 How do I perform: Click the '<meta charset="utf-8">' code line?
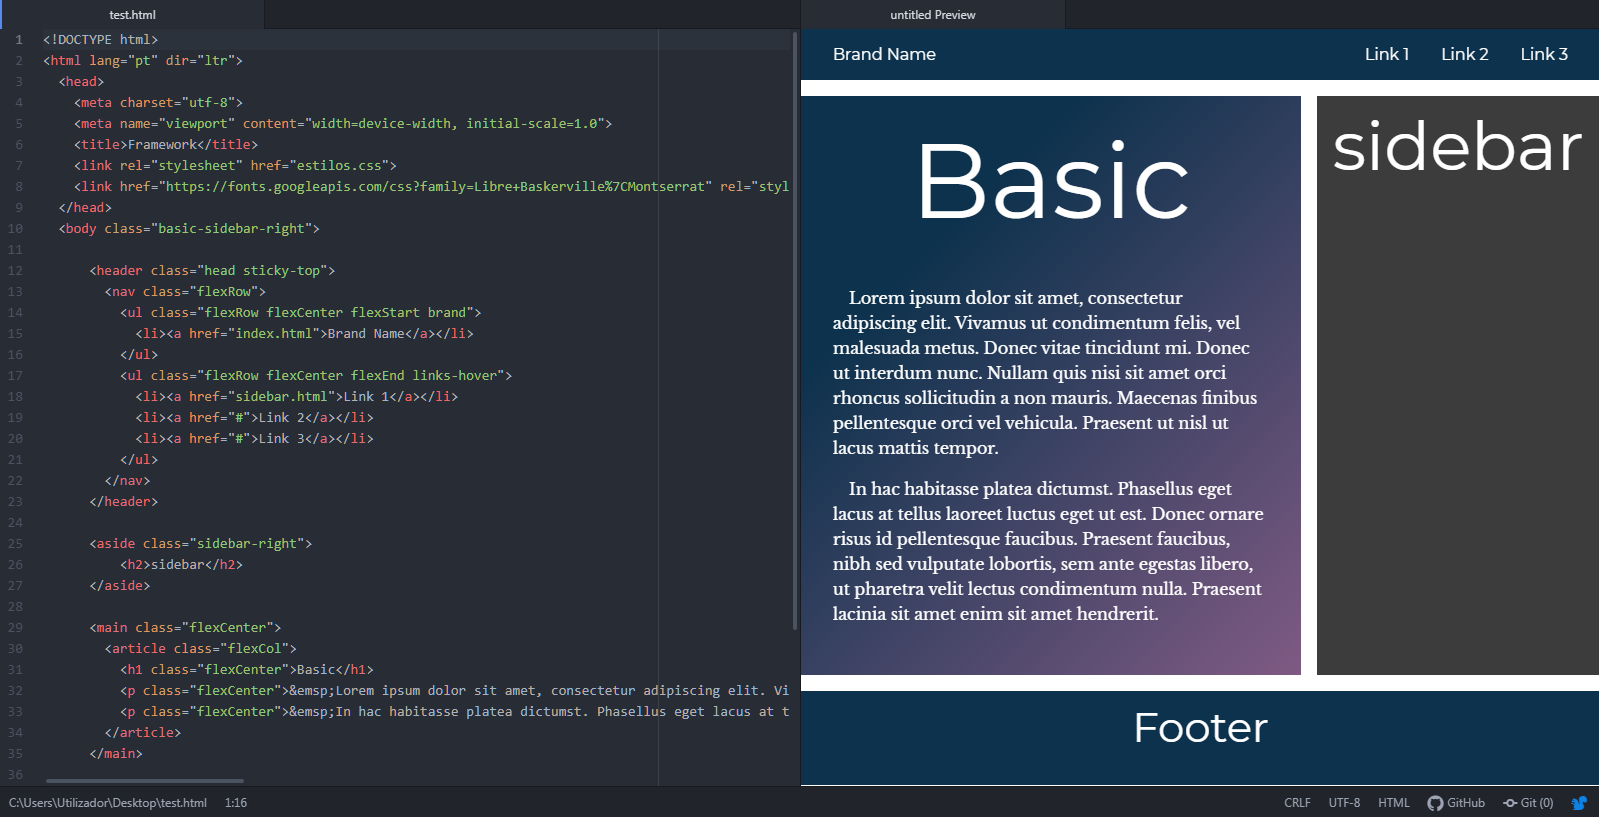158,103
